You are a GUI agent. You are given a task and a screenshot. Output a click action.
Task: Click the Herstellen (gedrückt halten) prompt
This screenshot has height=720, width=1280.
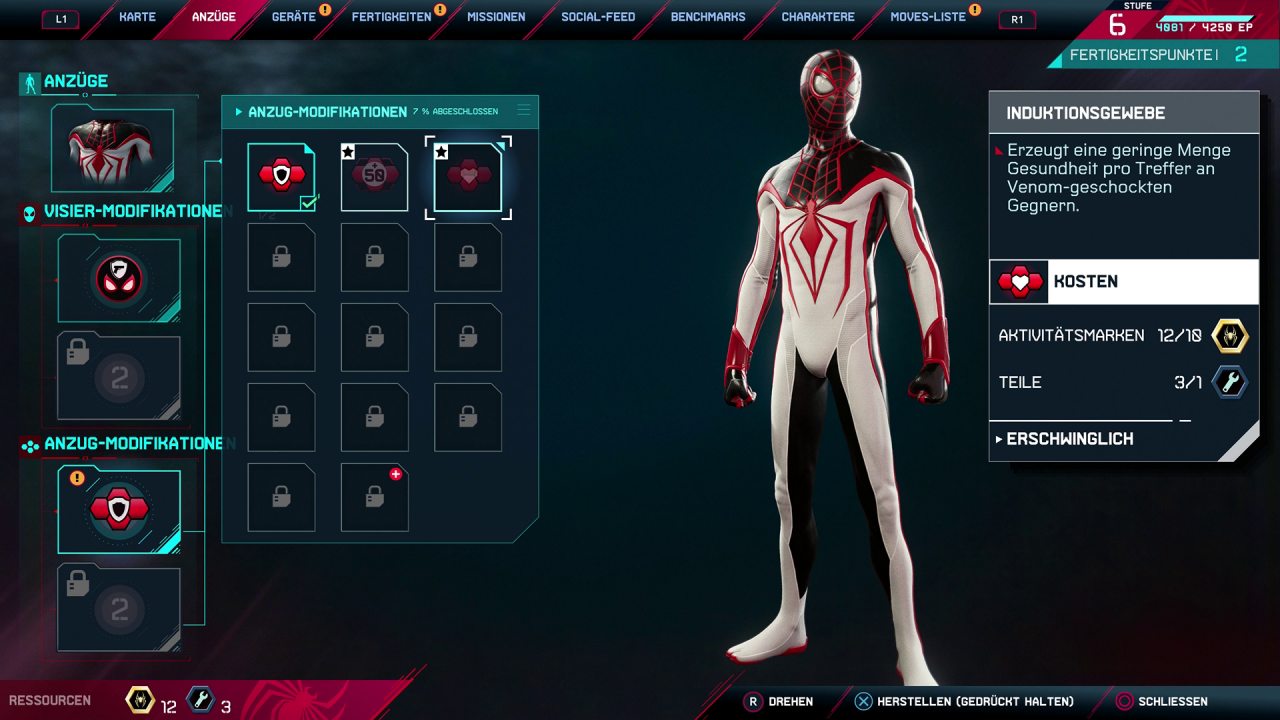pyautogui.click(x=964, y=702)
